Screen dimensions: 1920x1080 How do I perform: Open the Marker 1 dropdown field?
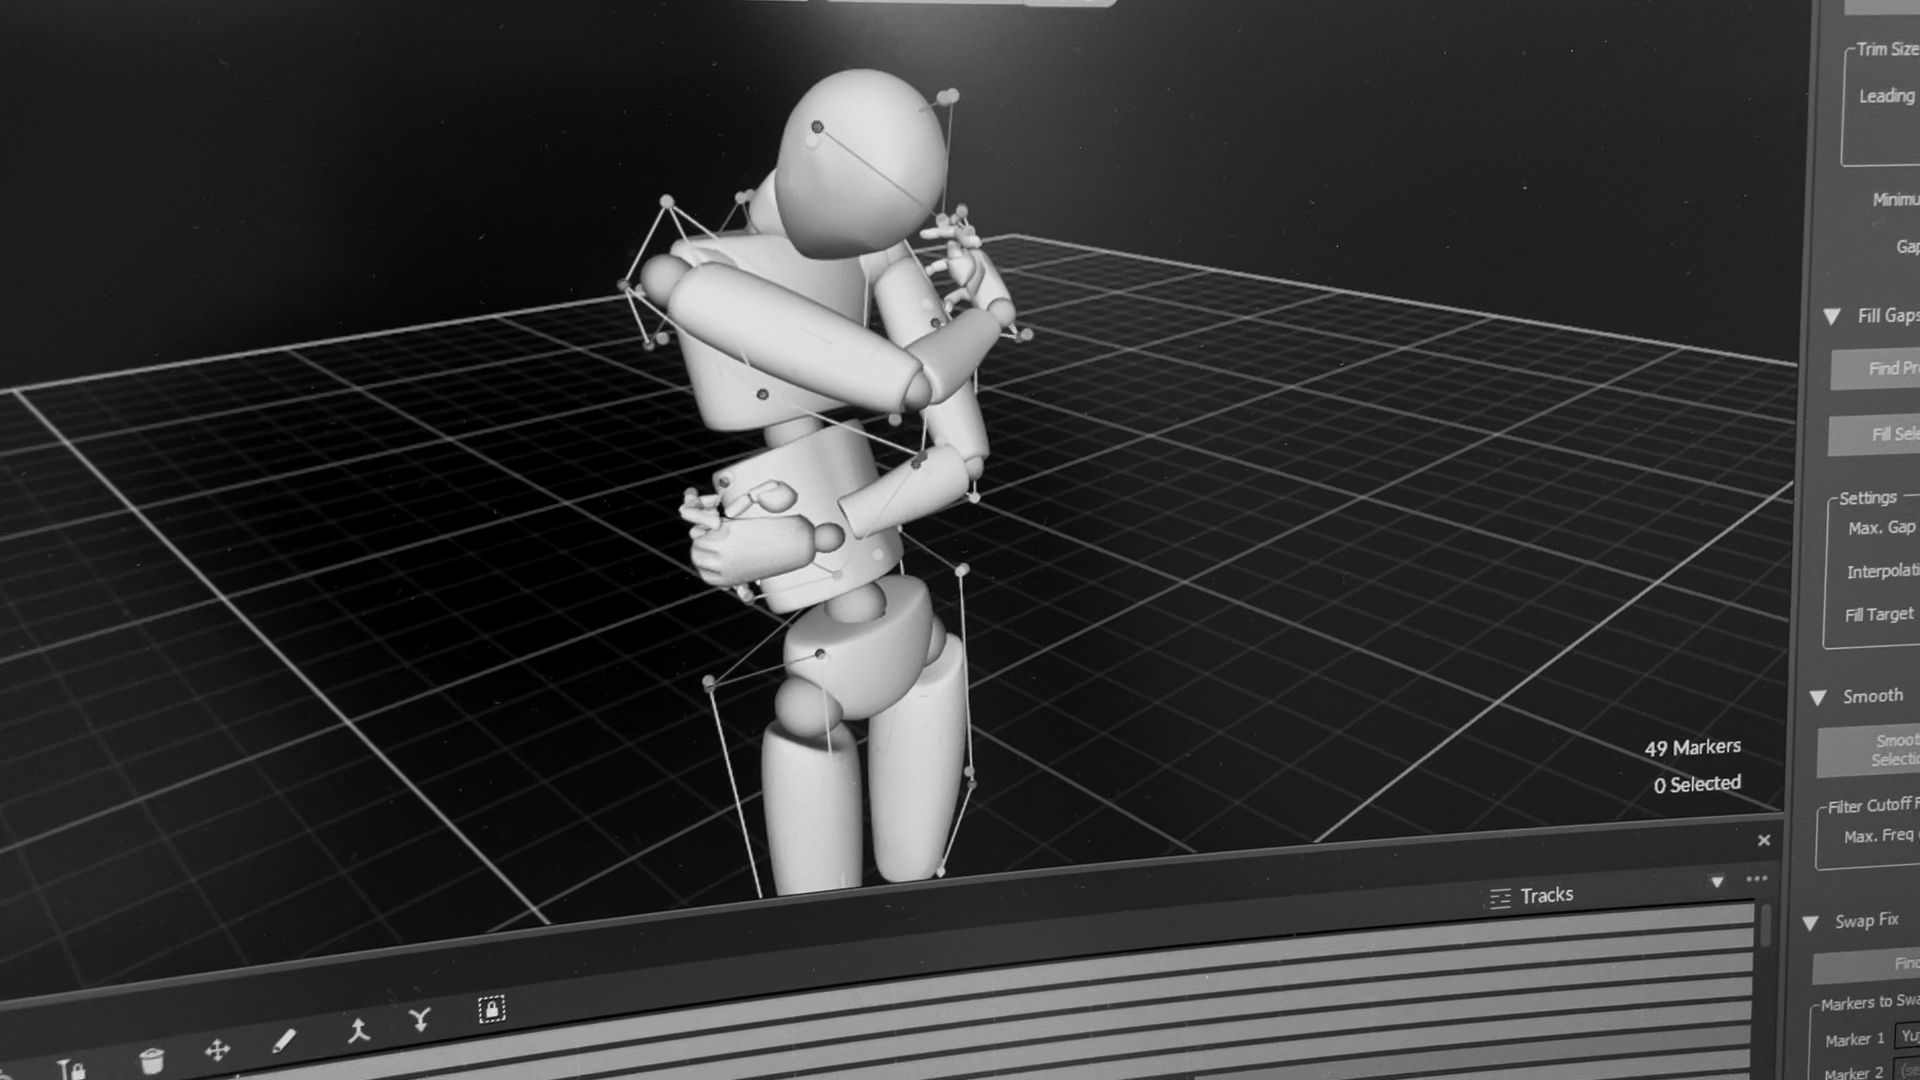click(x=1909, y=1036)
